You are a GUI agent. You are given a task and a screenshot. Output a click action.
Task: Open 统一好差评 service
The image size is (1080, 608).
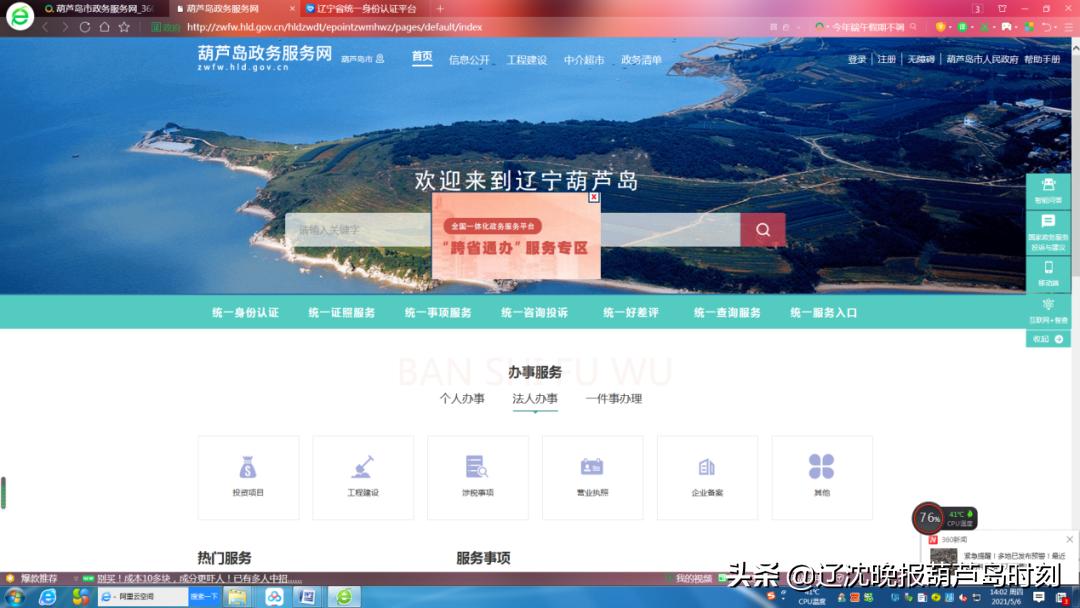(x=631, y=313)
